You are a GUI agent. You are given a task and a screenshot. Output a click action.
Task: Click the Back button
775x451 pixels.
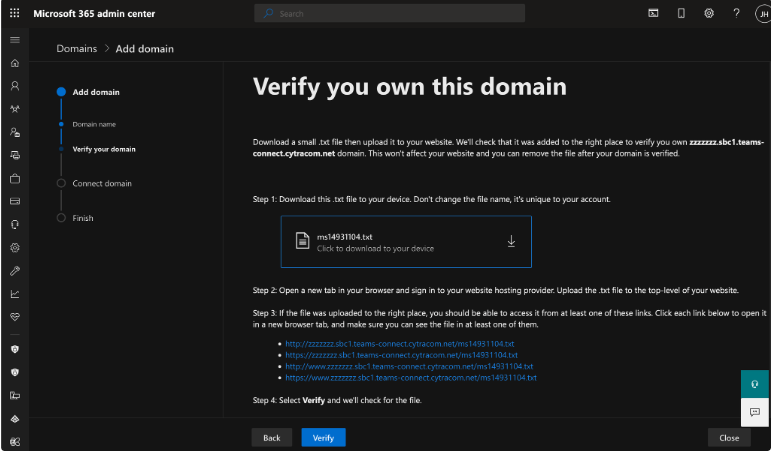pyautogui.click(x=271, y=438)
